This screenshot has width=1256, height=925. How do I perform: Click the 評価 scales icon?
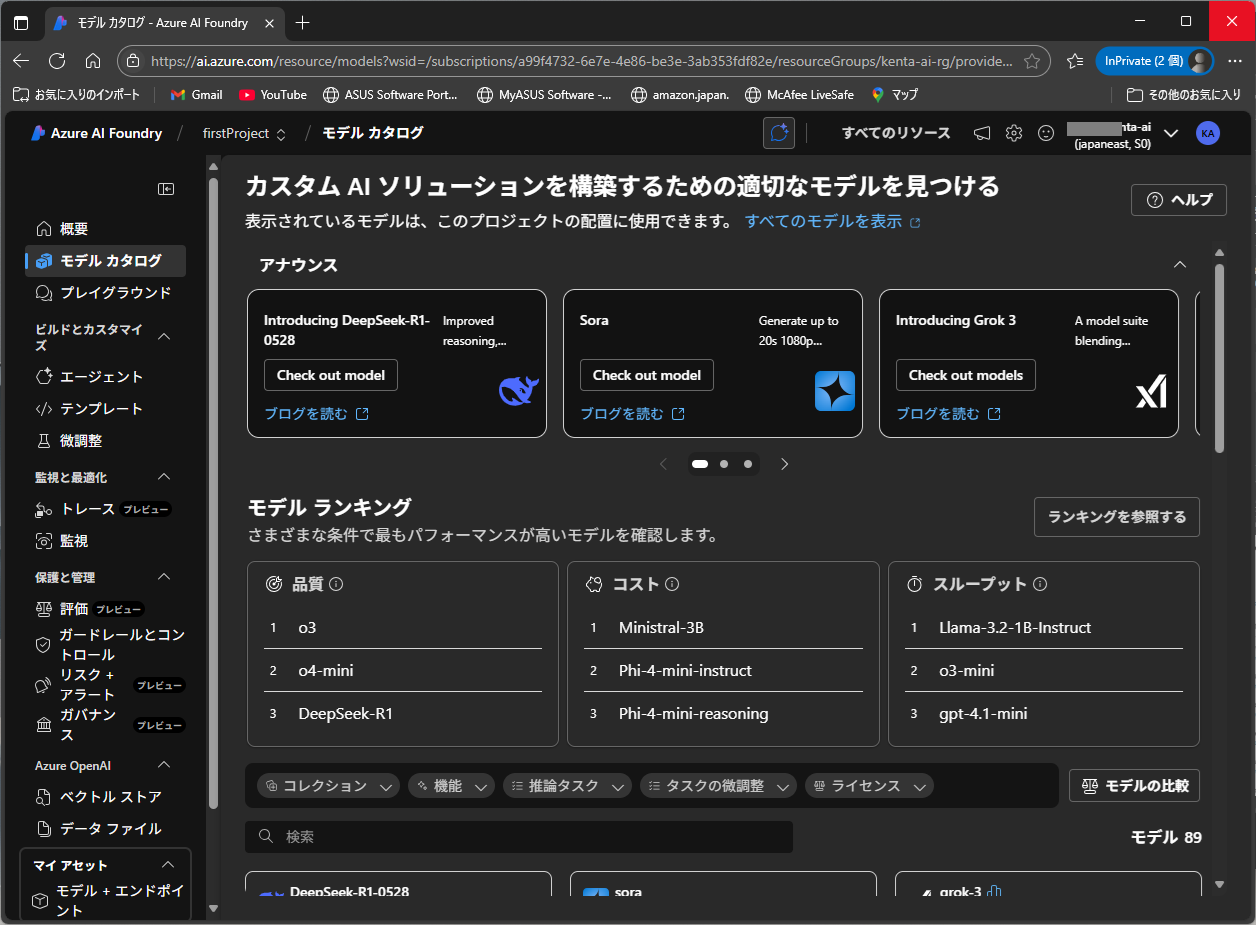point(44,609)
